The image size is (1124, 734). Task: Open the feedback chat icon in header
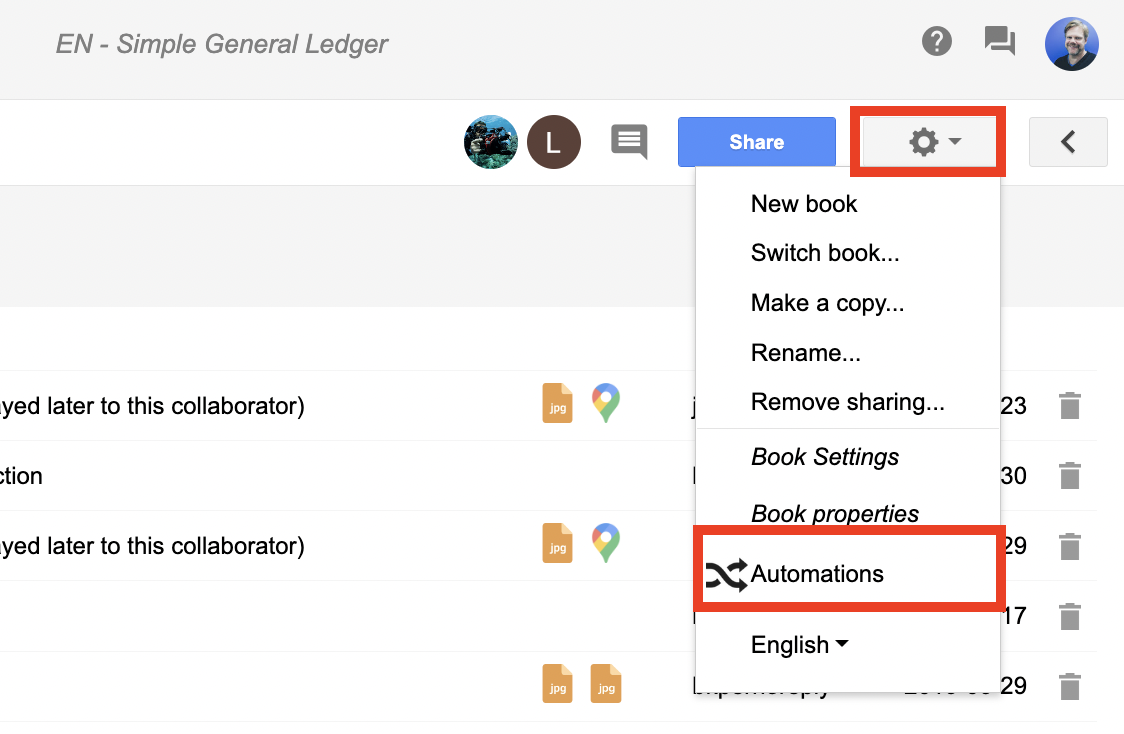[999, 41]
